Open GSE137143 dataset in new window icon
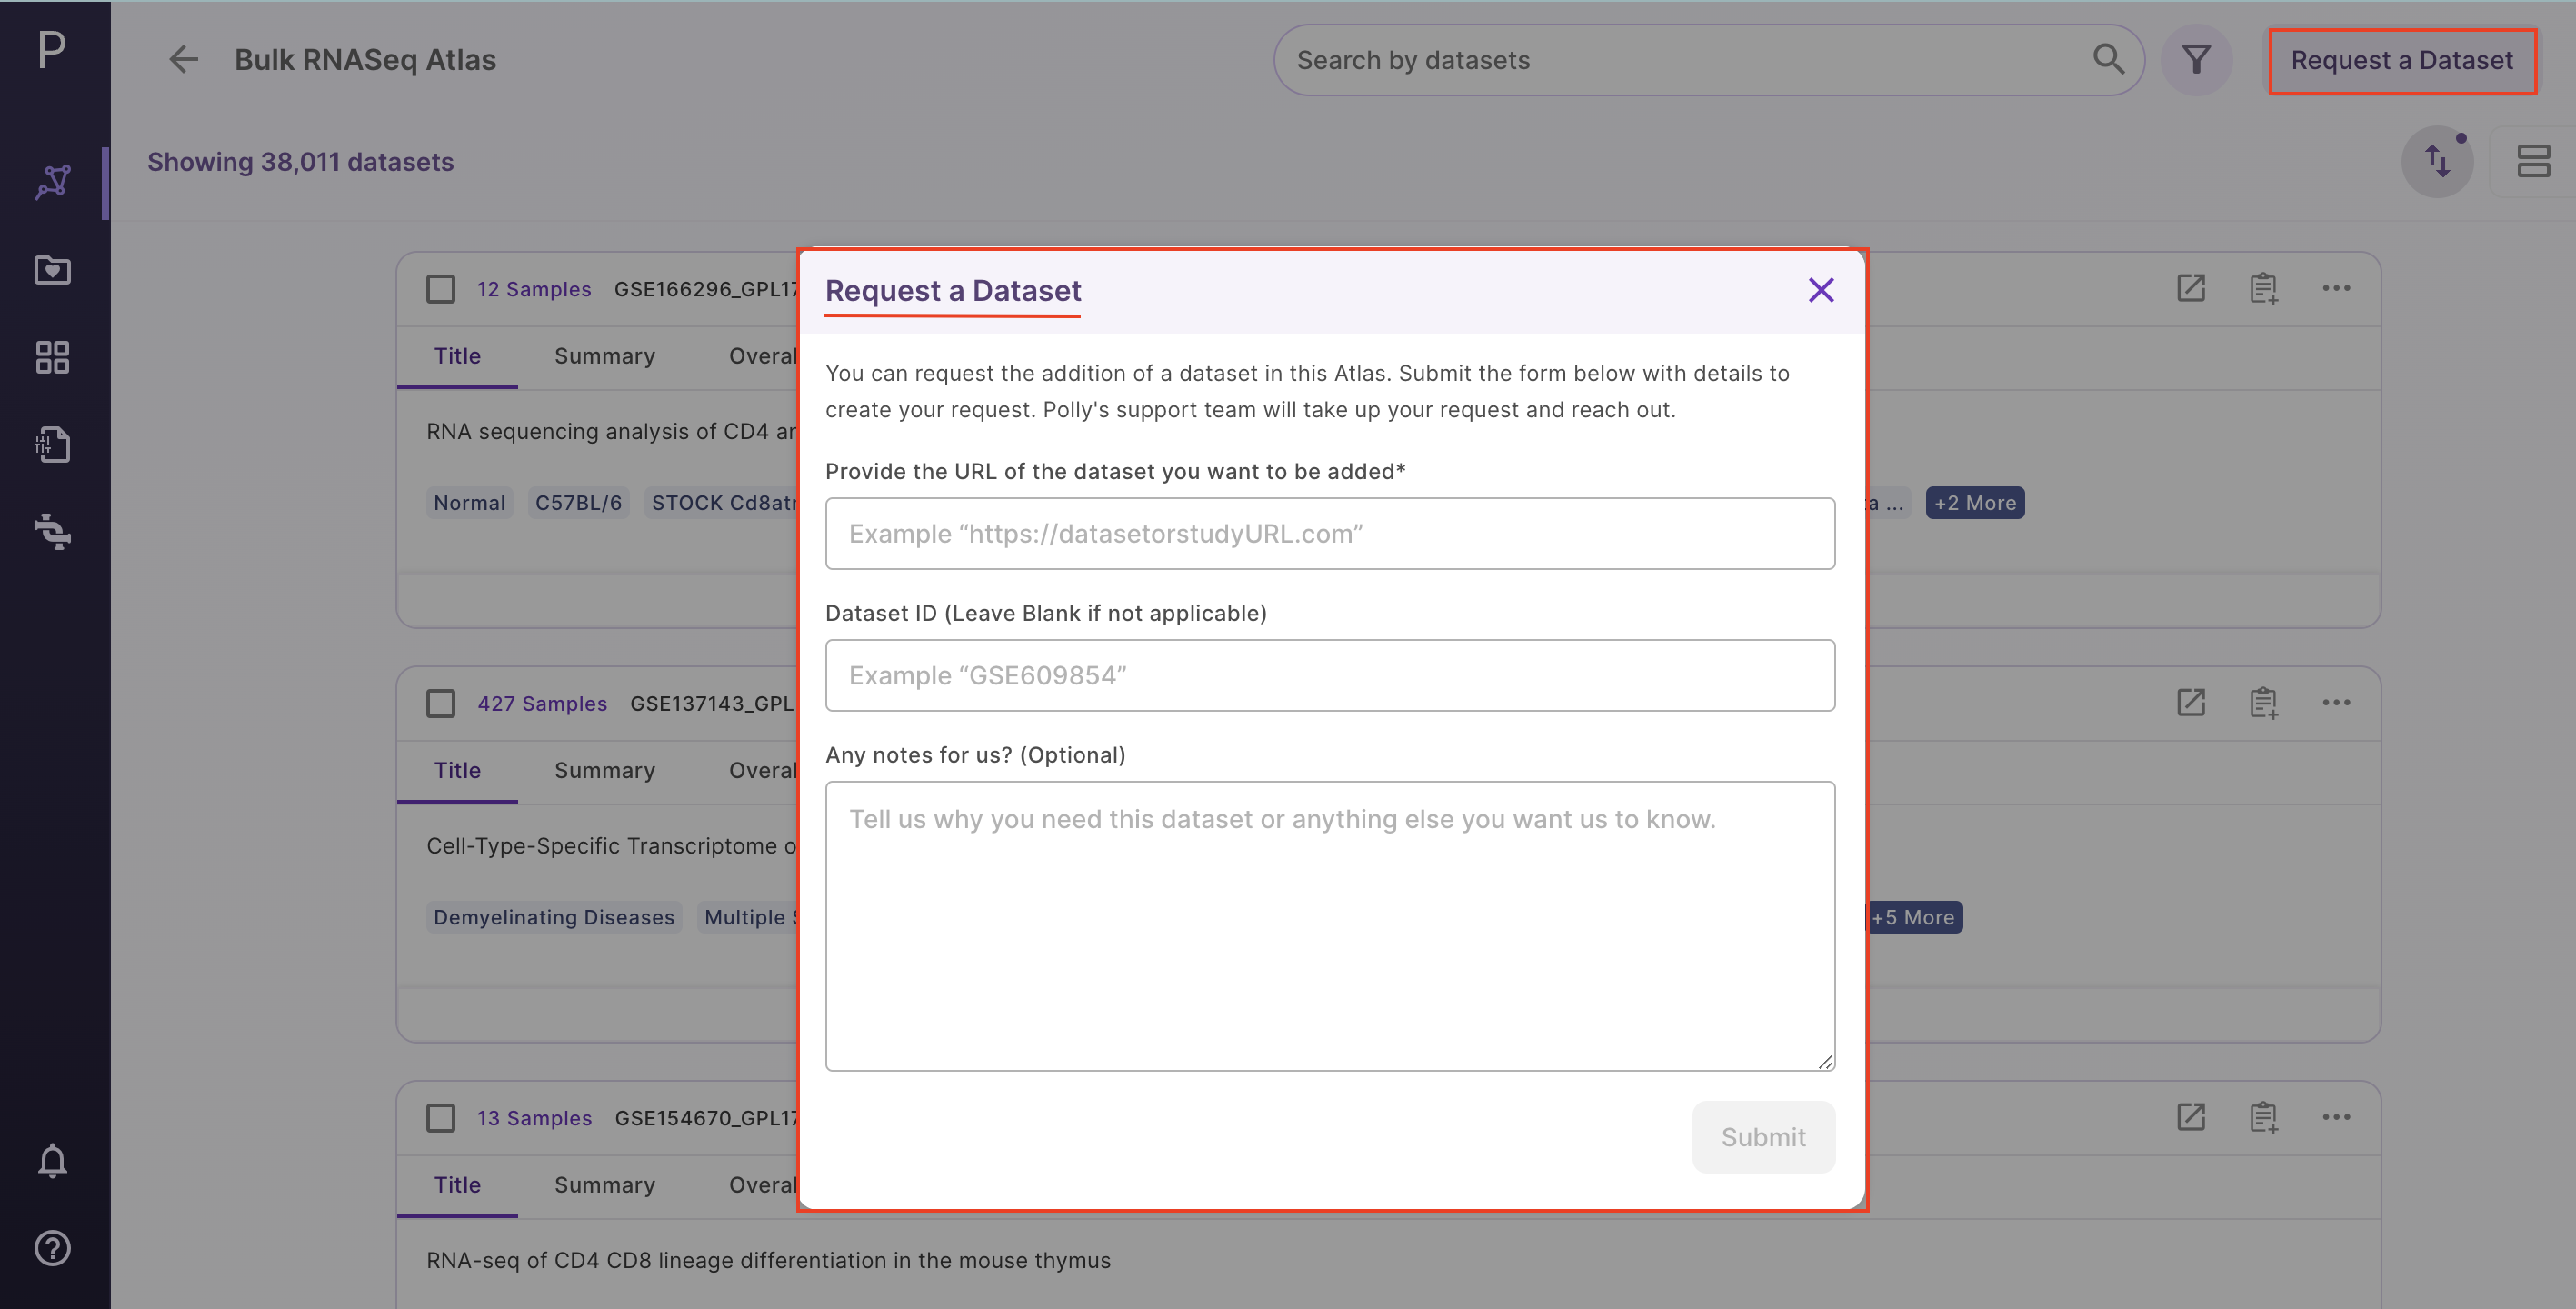This screenshot has width=2576, height=1309. coord(2191,703)
